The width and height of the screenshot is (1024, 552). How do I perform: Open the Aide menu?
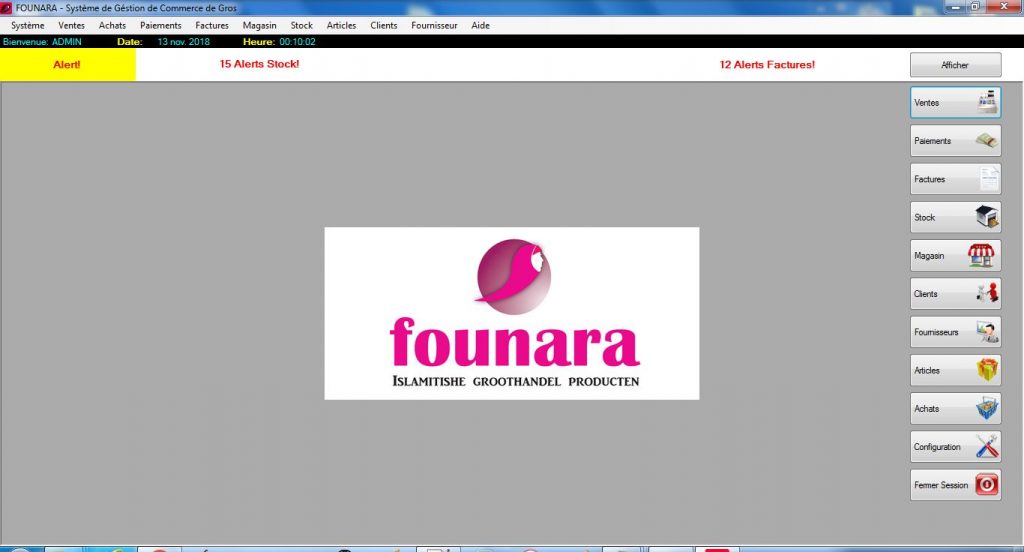click(x=480, y=25)
